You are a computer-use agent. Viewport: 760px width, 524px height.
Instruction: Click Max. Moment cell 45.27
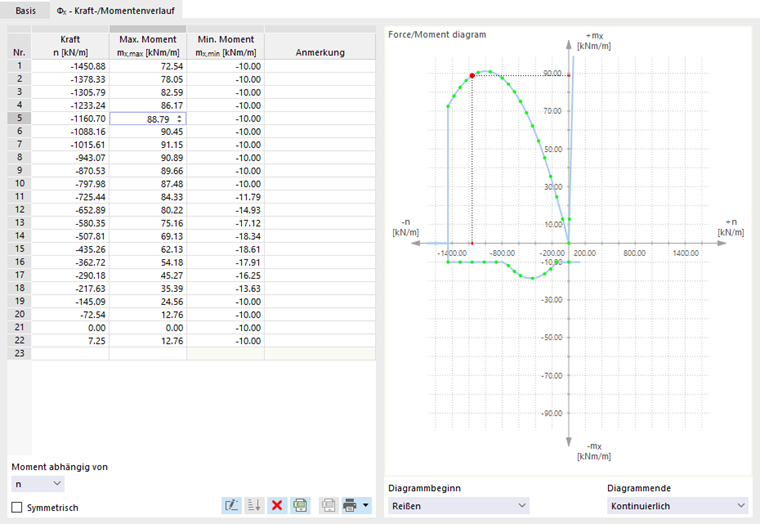[148, 276]
